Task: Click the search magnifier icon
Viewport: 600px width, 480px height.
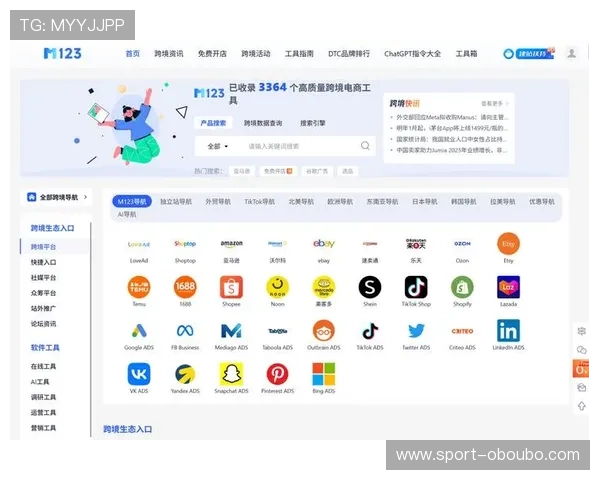Action: [x=365, y=145]
